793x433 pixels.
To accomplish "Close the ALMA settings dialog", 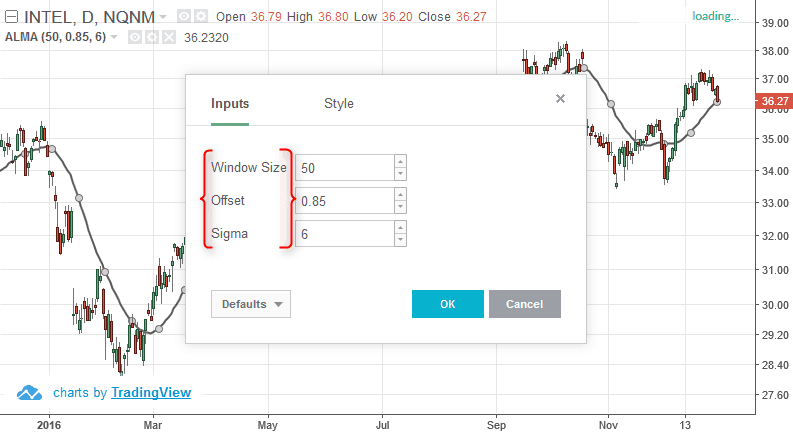I will click(x=560, y=99).
